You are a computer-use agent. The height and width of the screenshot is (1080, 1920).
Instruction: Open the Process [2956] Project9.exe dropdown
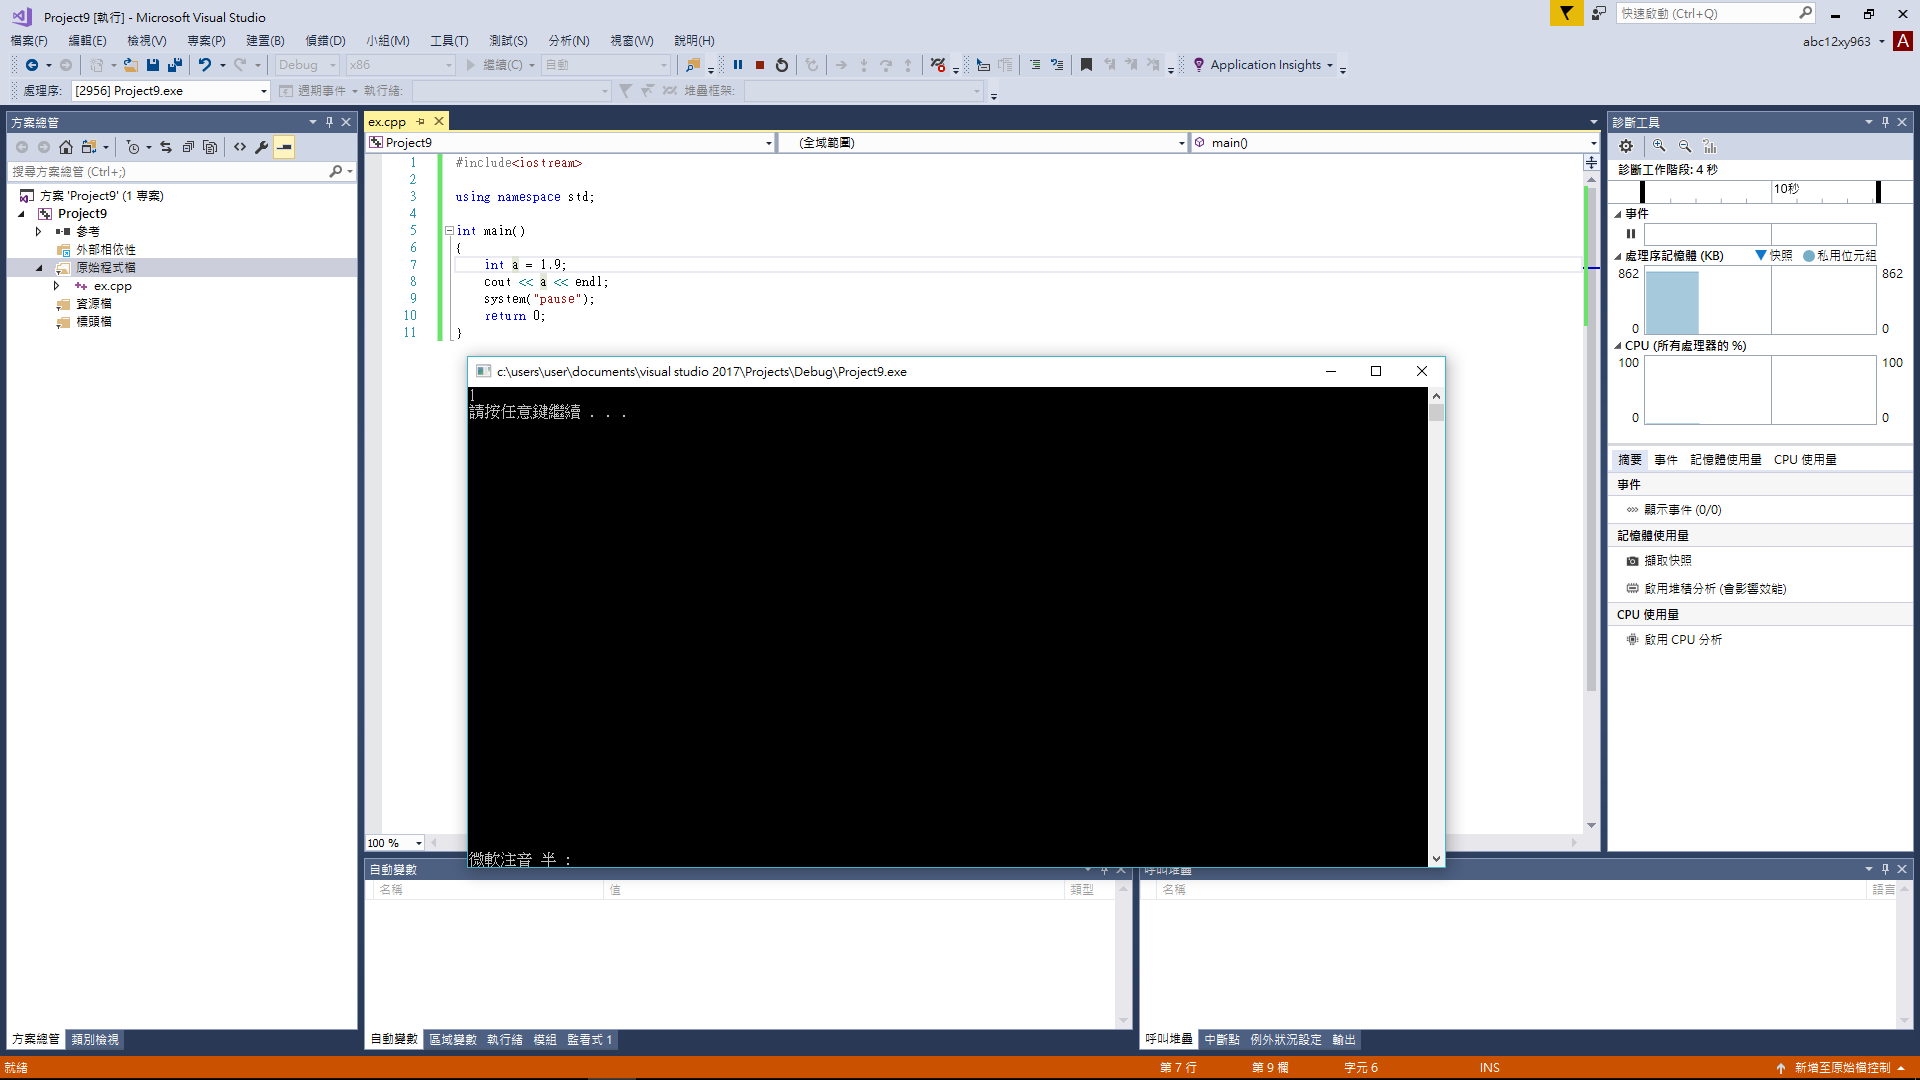pos(264,91)
